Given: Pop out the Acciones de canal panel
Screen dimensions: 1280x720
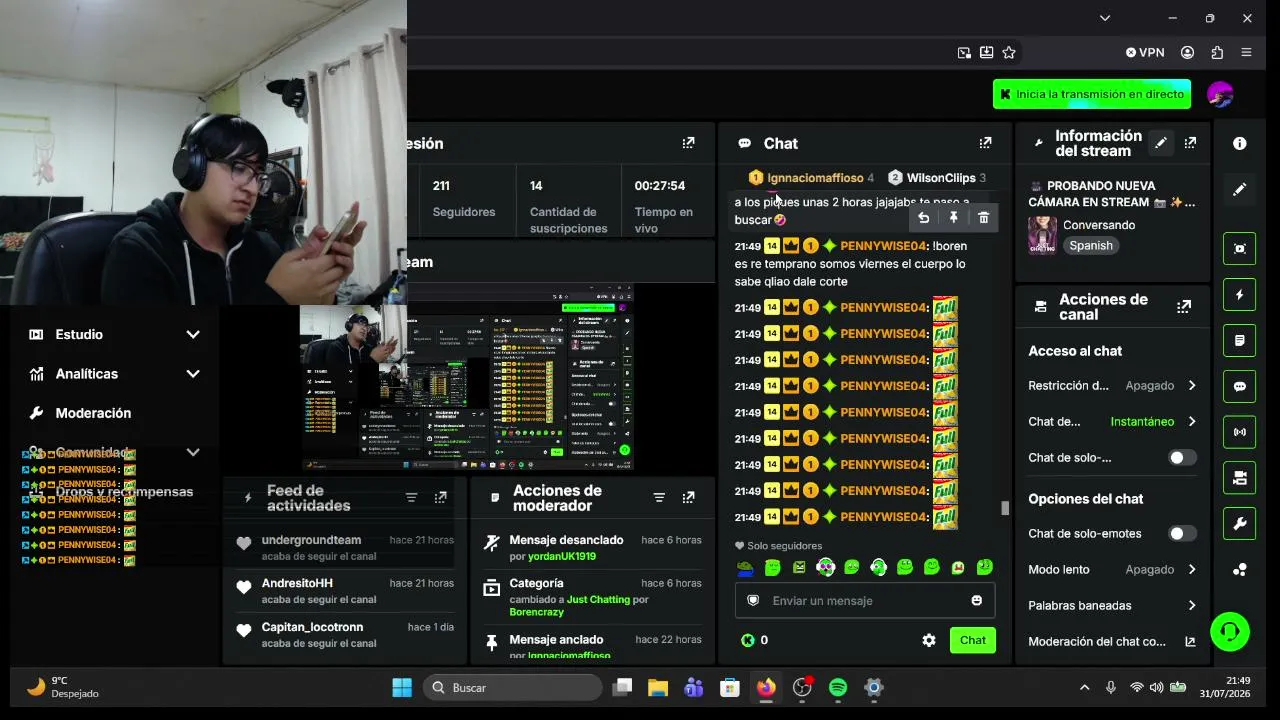Looking at the screenshot, I should [1184, 307].
